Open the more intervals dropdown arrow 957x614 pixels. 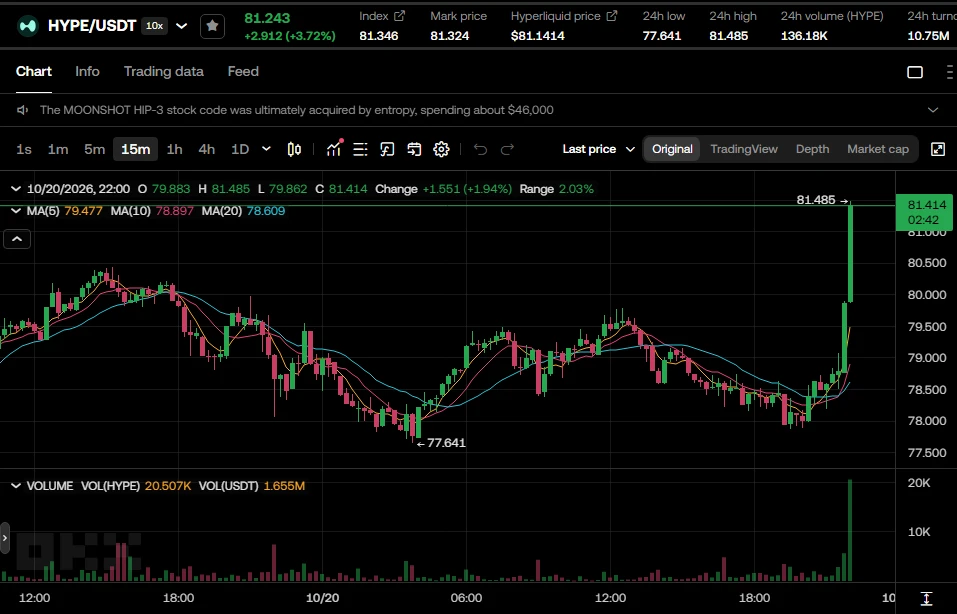point(266,149)
